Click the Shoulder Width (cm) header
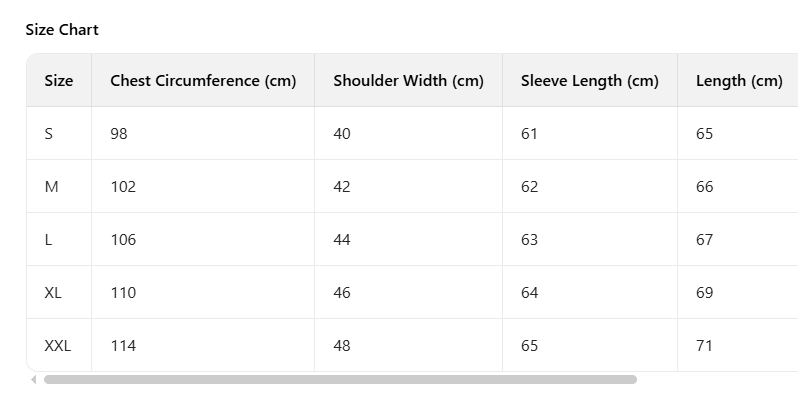The width and height of the screenshot is (798, 404). click(408, 81)
